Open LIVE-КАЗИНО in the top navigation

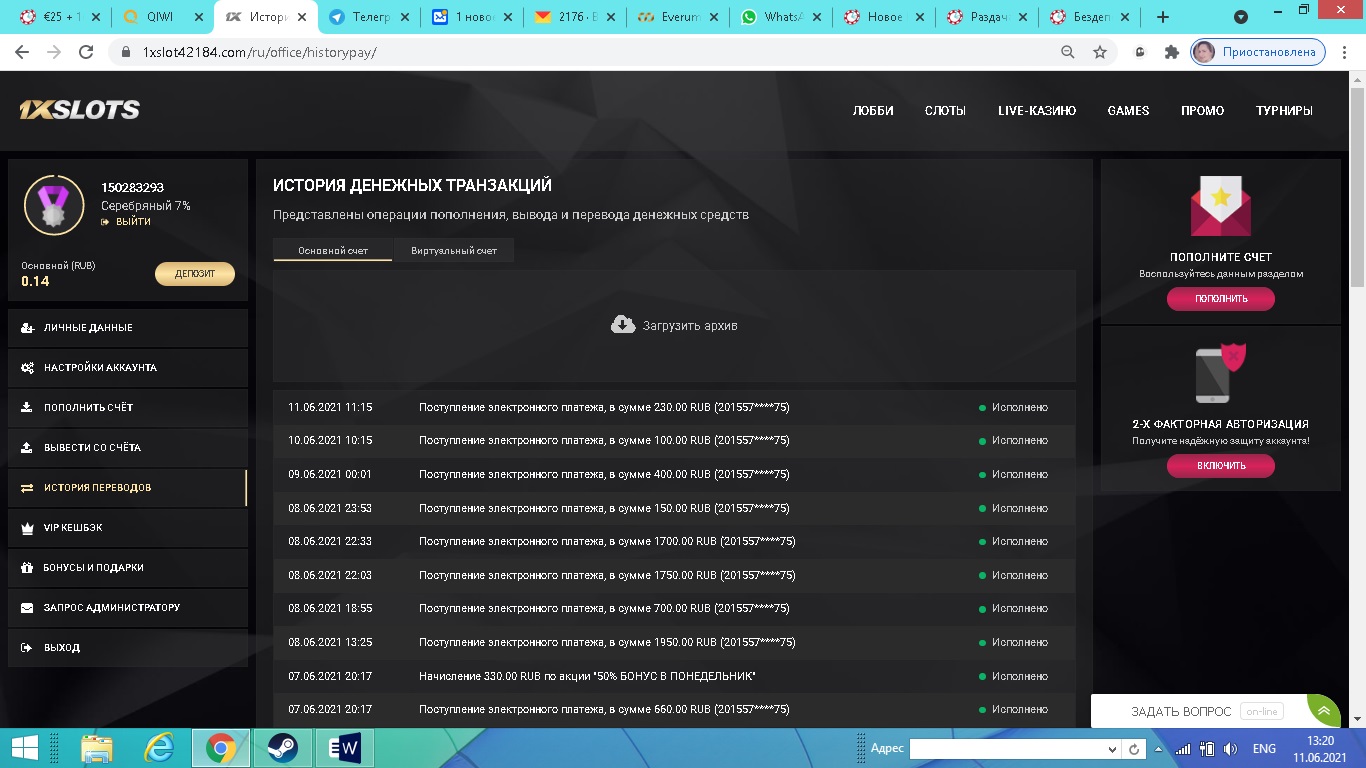point(1037,111)
